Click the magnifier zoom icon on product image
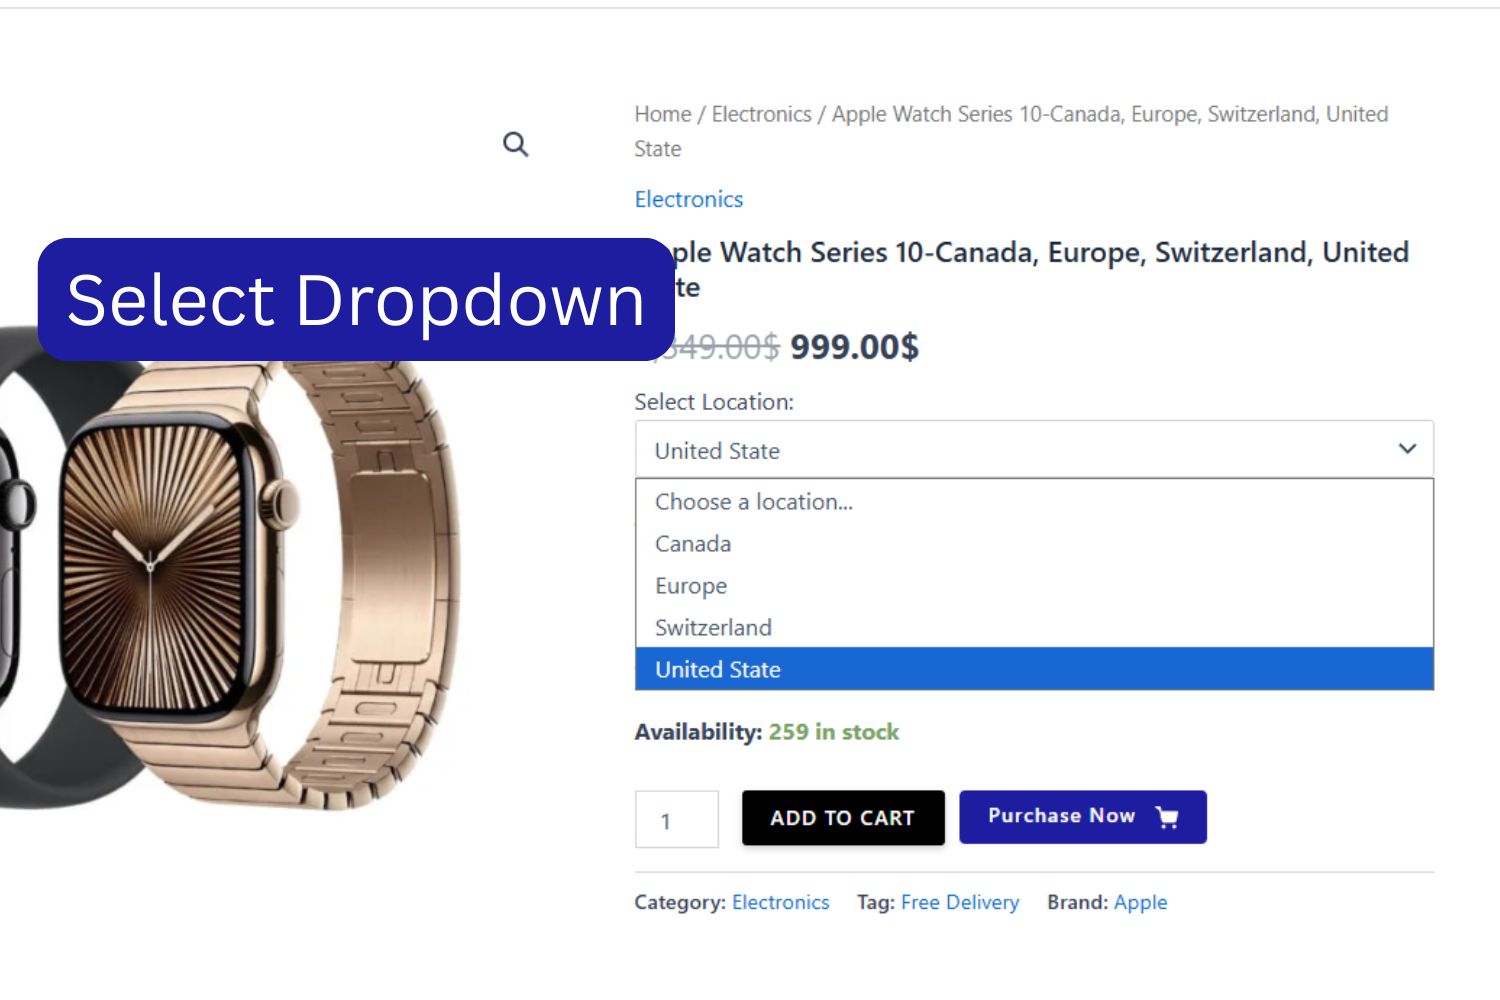 click(515, 145)
